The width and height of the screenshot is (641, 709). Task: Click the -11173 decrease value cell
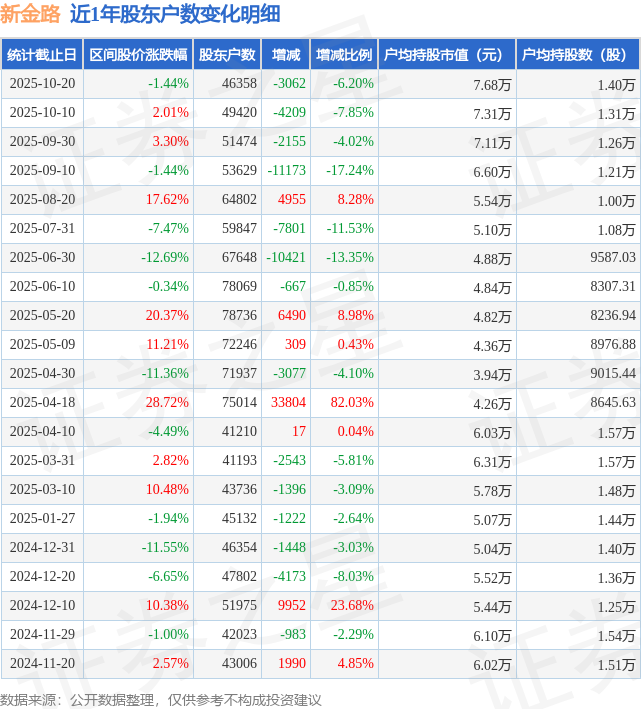(x=286, y=171)
